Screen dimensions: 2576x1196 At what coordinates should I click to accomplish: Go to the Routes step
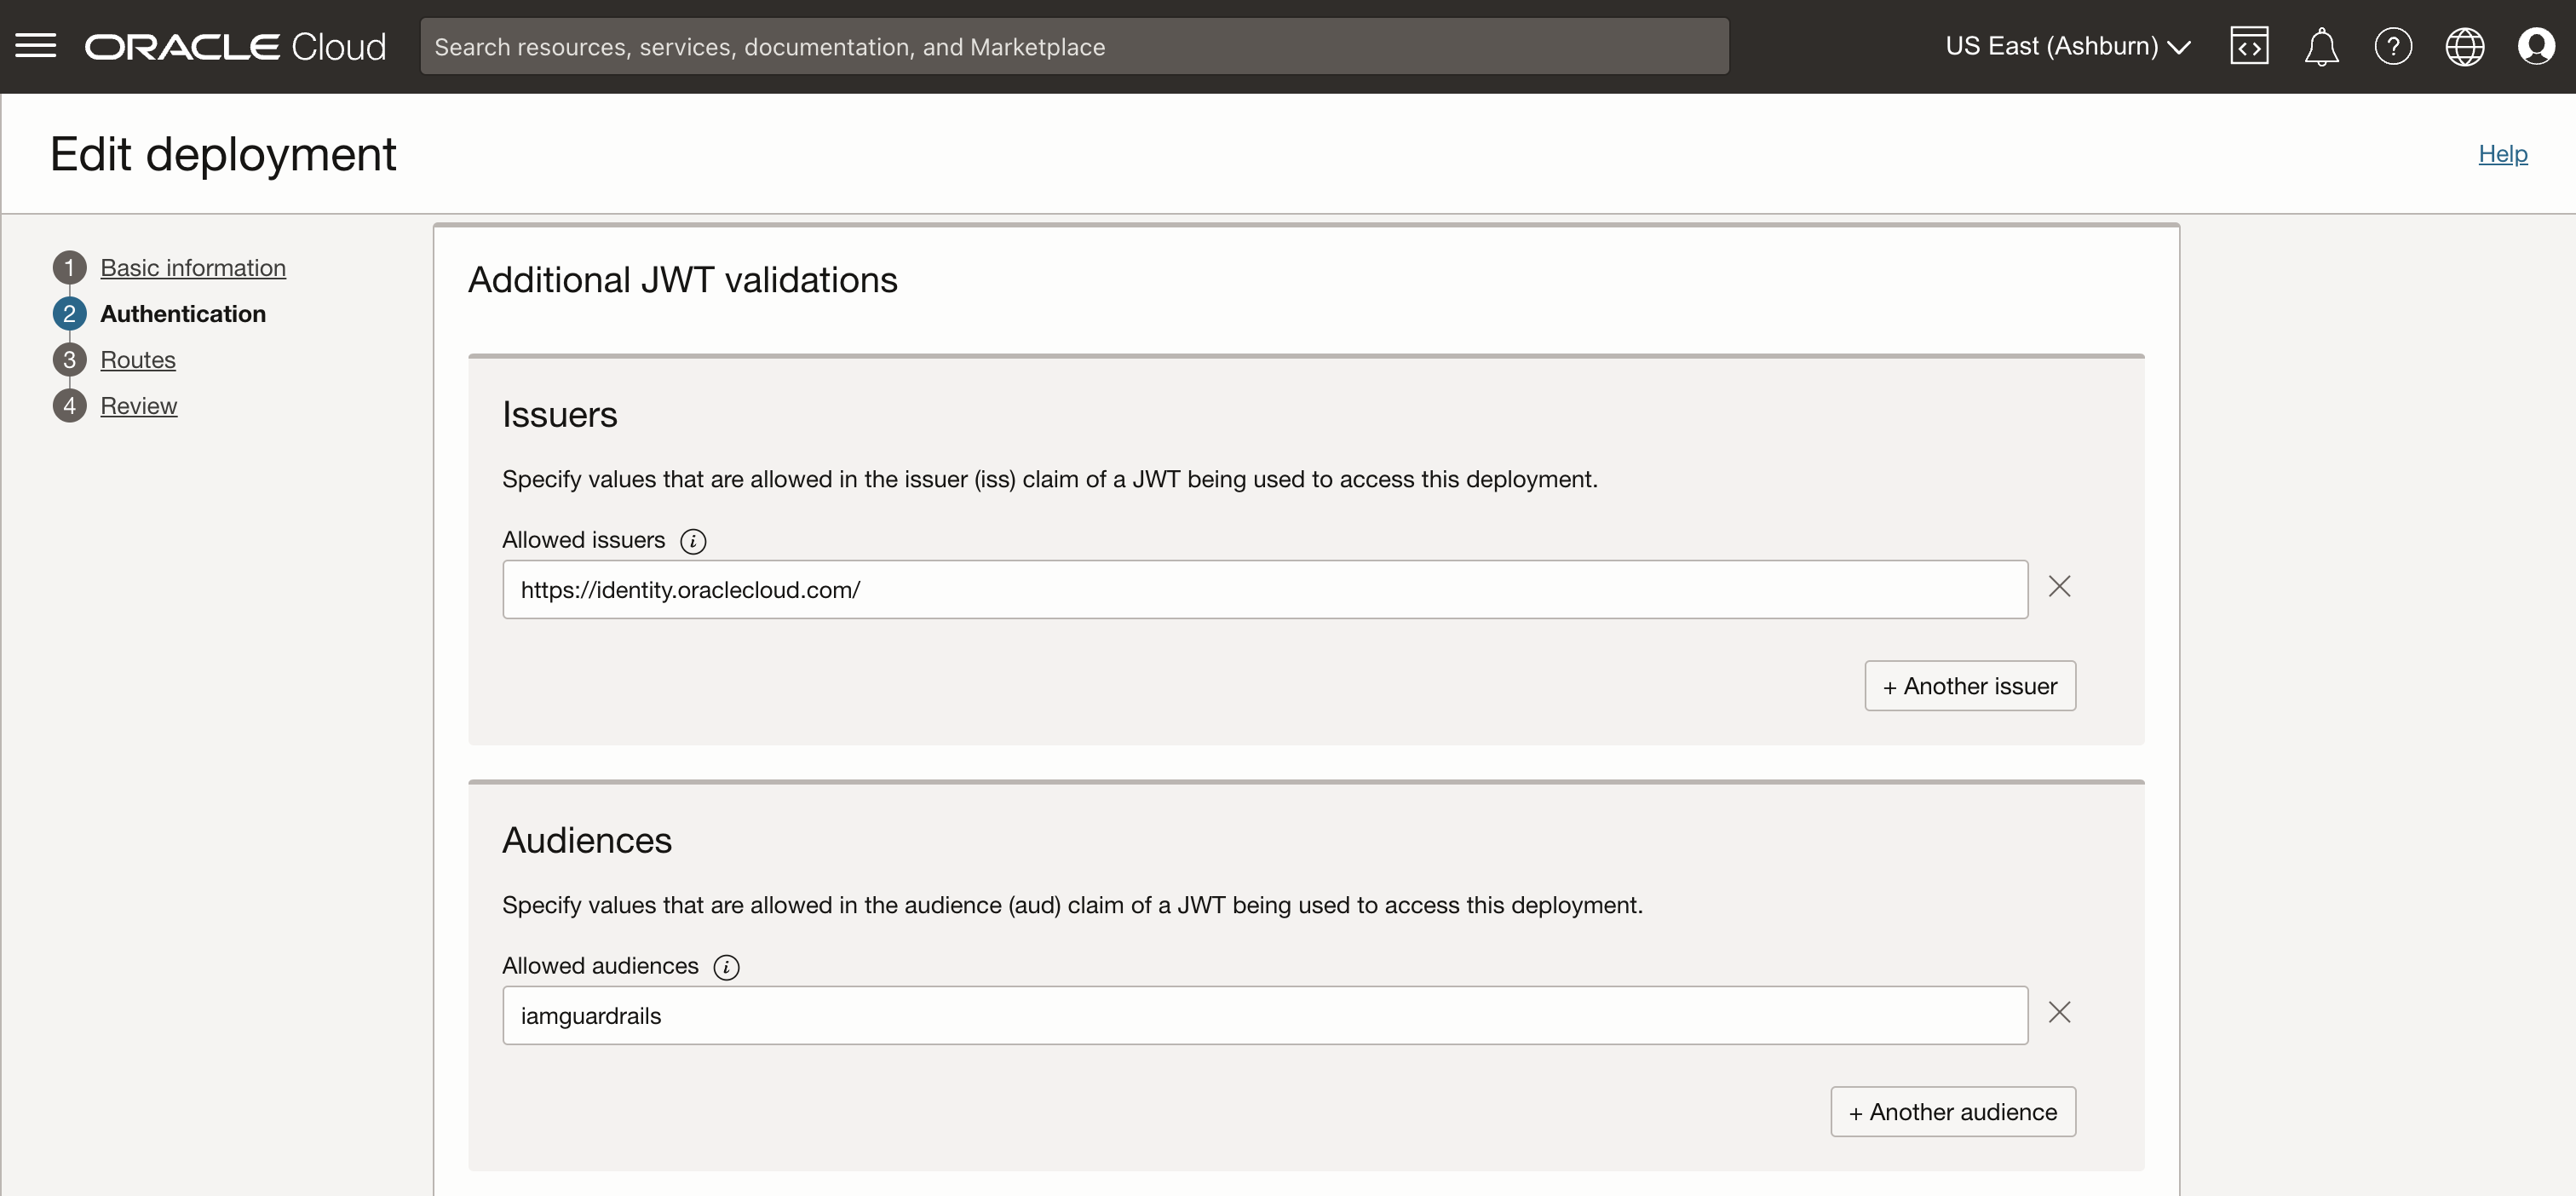tap(138, 359)
